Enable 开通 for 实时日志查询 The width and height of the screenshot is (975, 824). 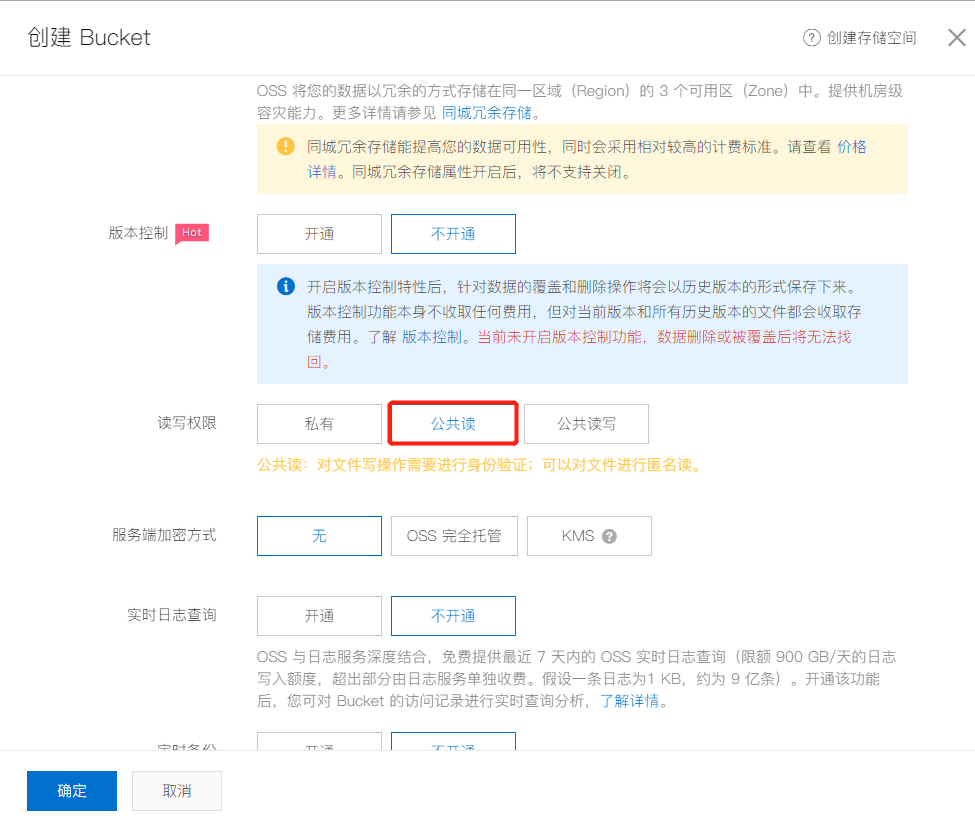click(x=319, y=616)
